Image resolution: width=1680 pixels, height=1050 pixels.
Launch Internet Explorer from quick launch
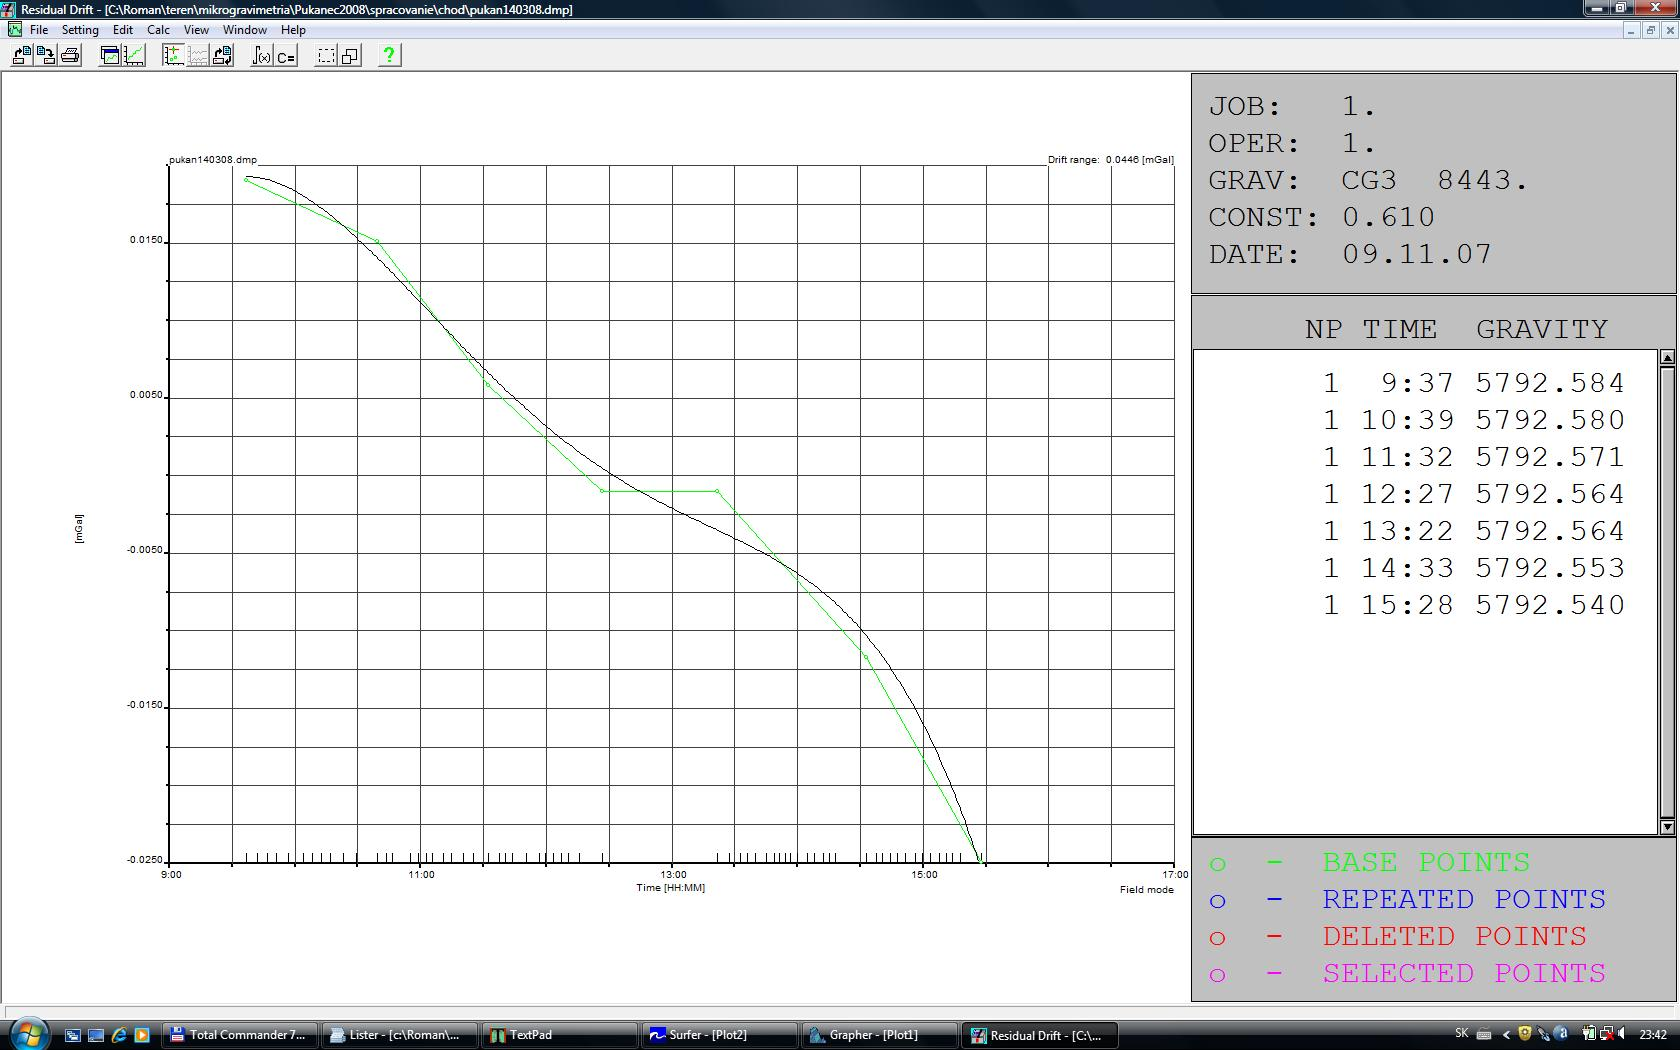[x=119, y=1035]
